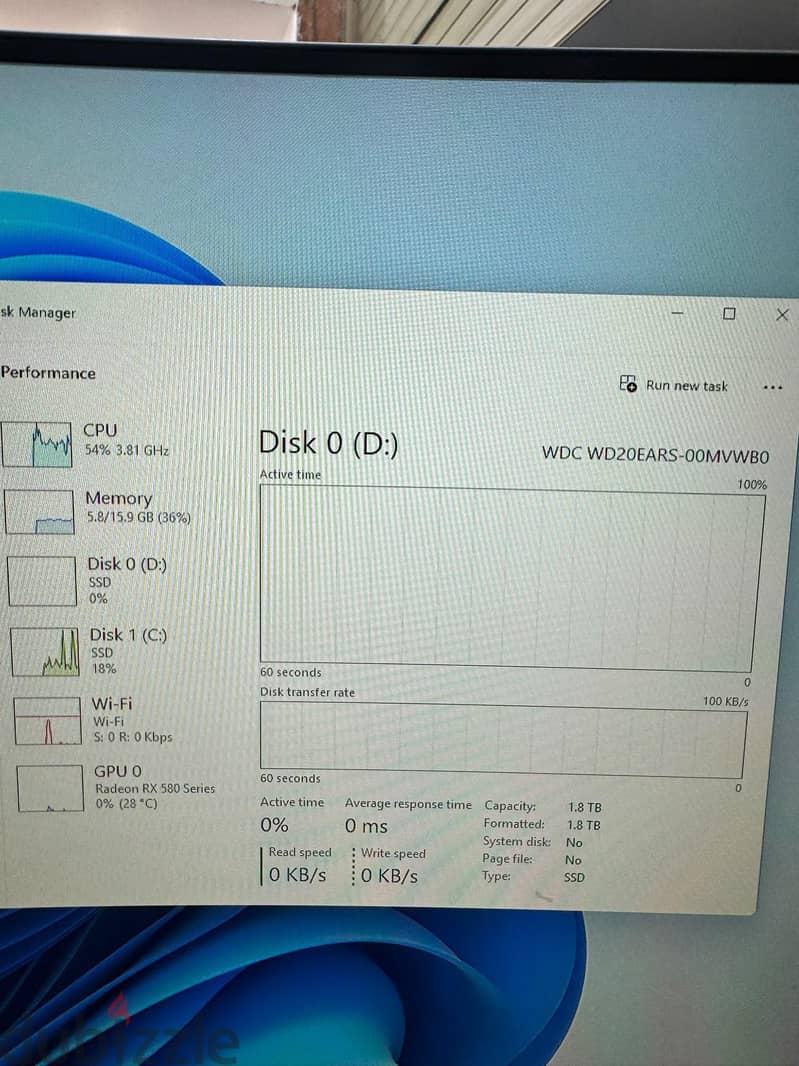Click the Page file No value

tap(573, 860)
